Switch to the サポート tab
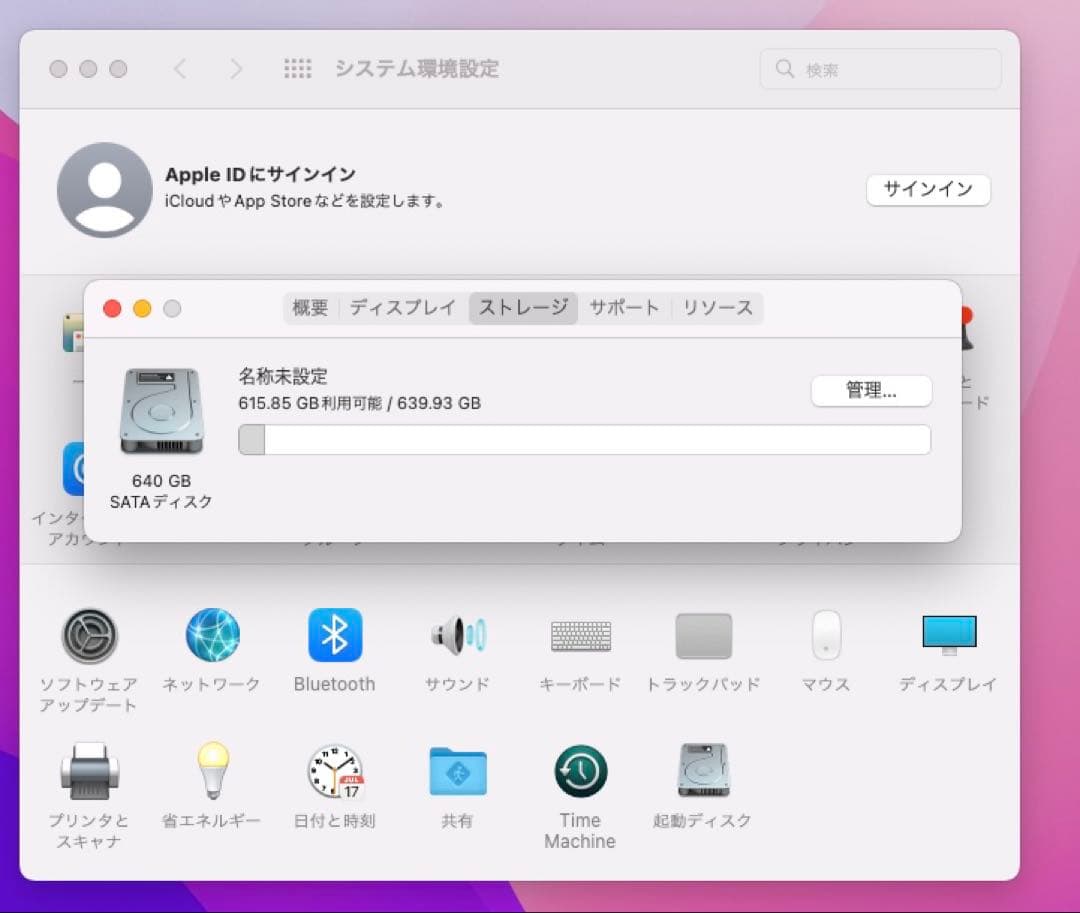Image resolution: width=1080 pixels, height=913 pixels. 624,308
